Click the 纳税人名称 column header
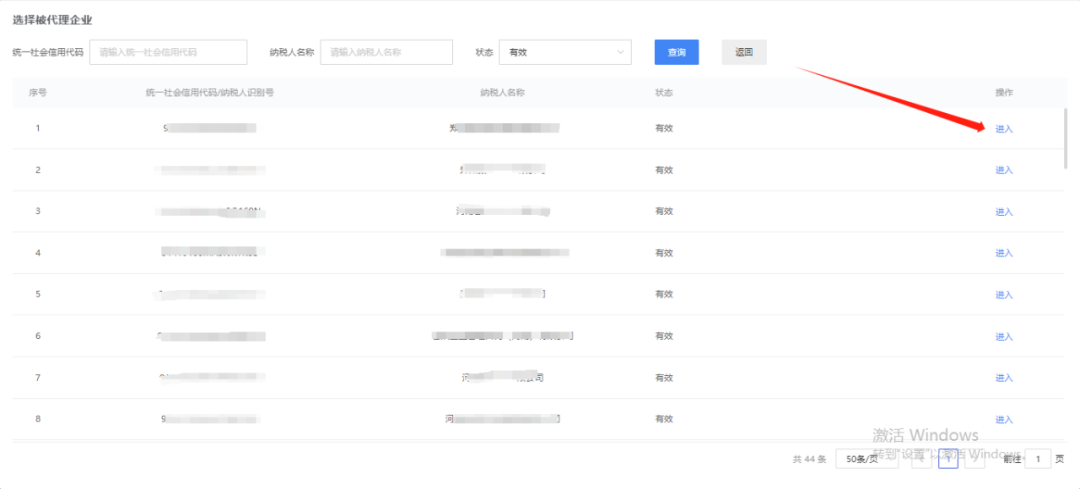This screenshot has width=1080, height=489. click(x=502, y=92)
